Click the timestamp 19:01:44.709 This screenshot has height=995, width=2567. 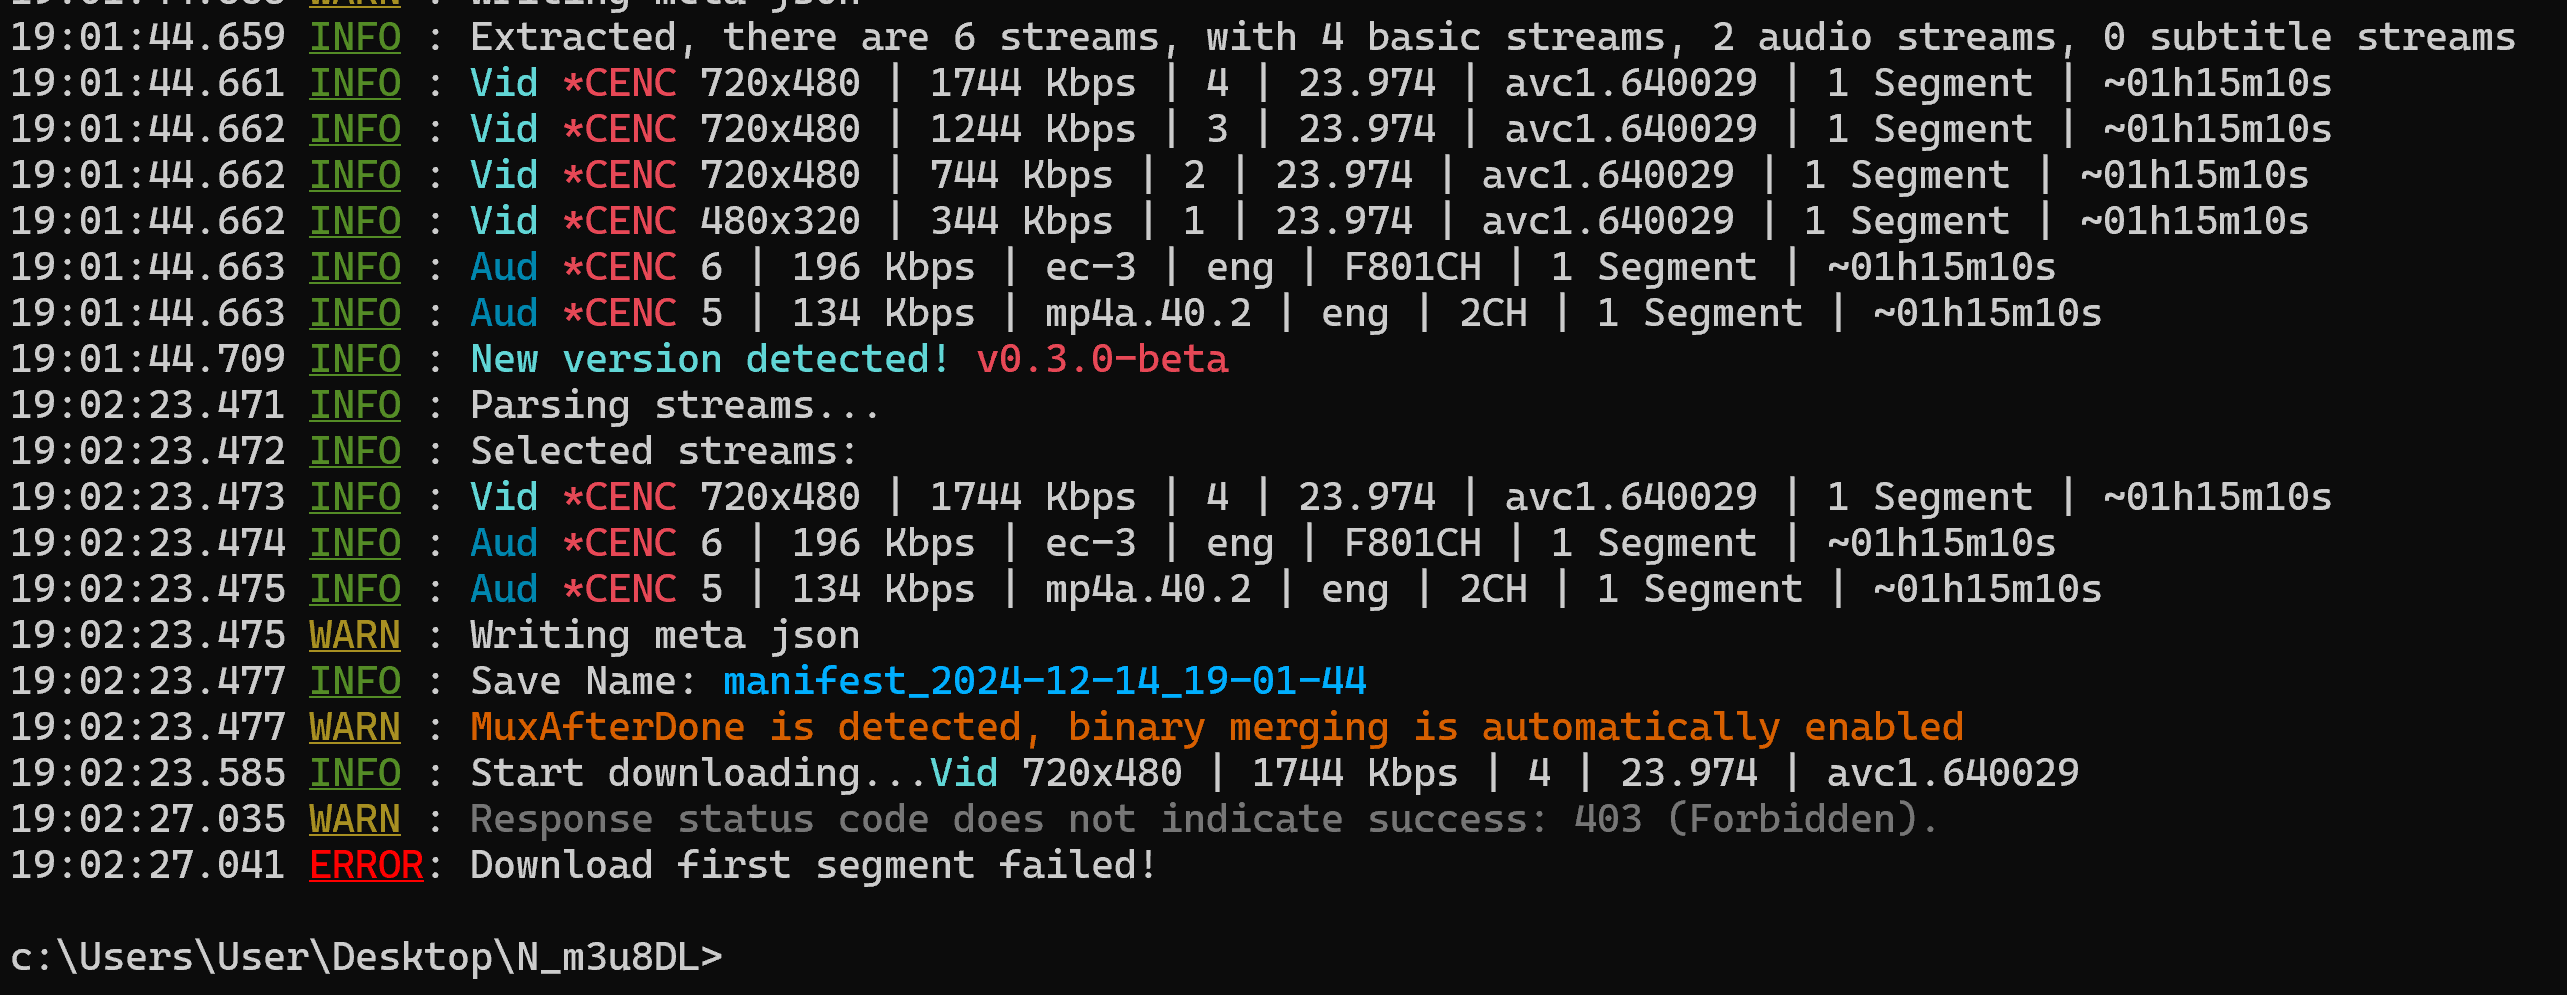point(148,359)
